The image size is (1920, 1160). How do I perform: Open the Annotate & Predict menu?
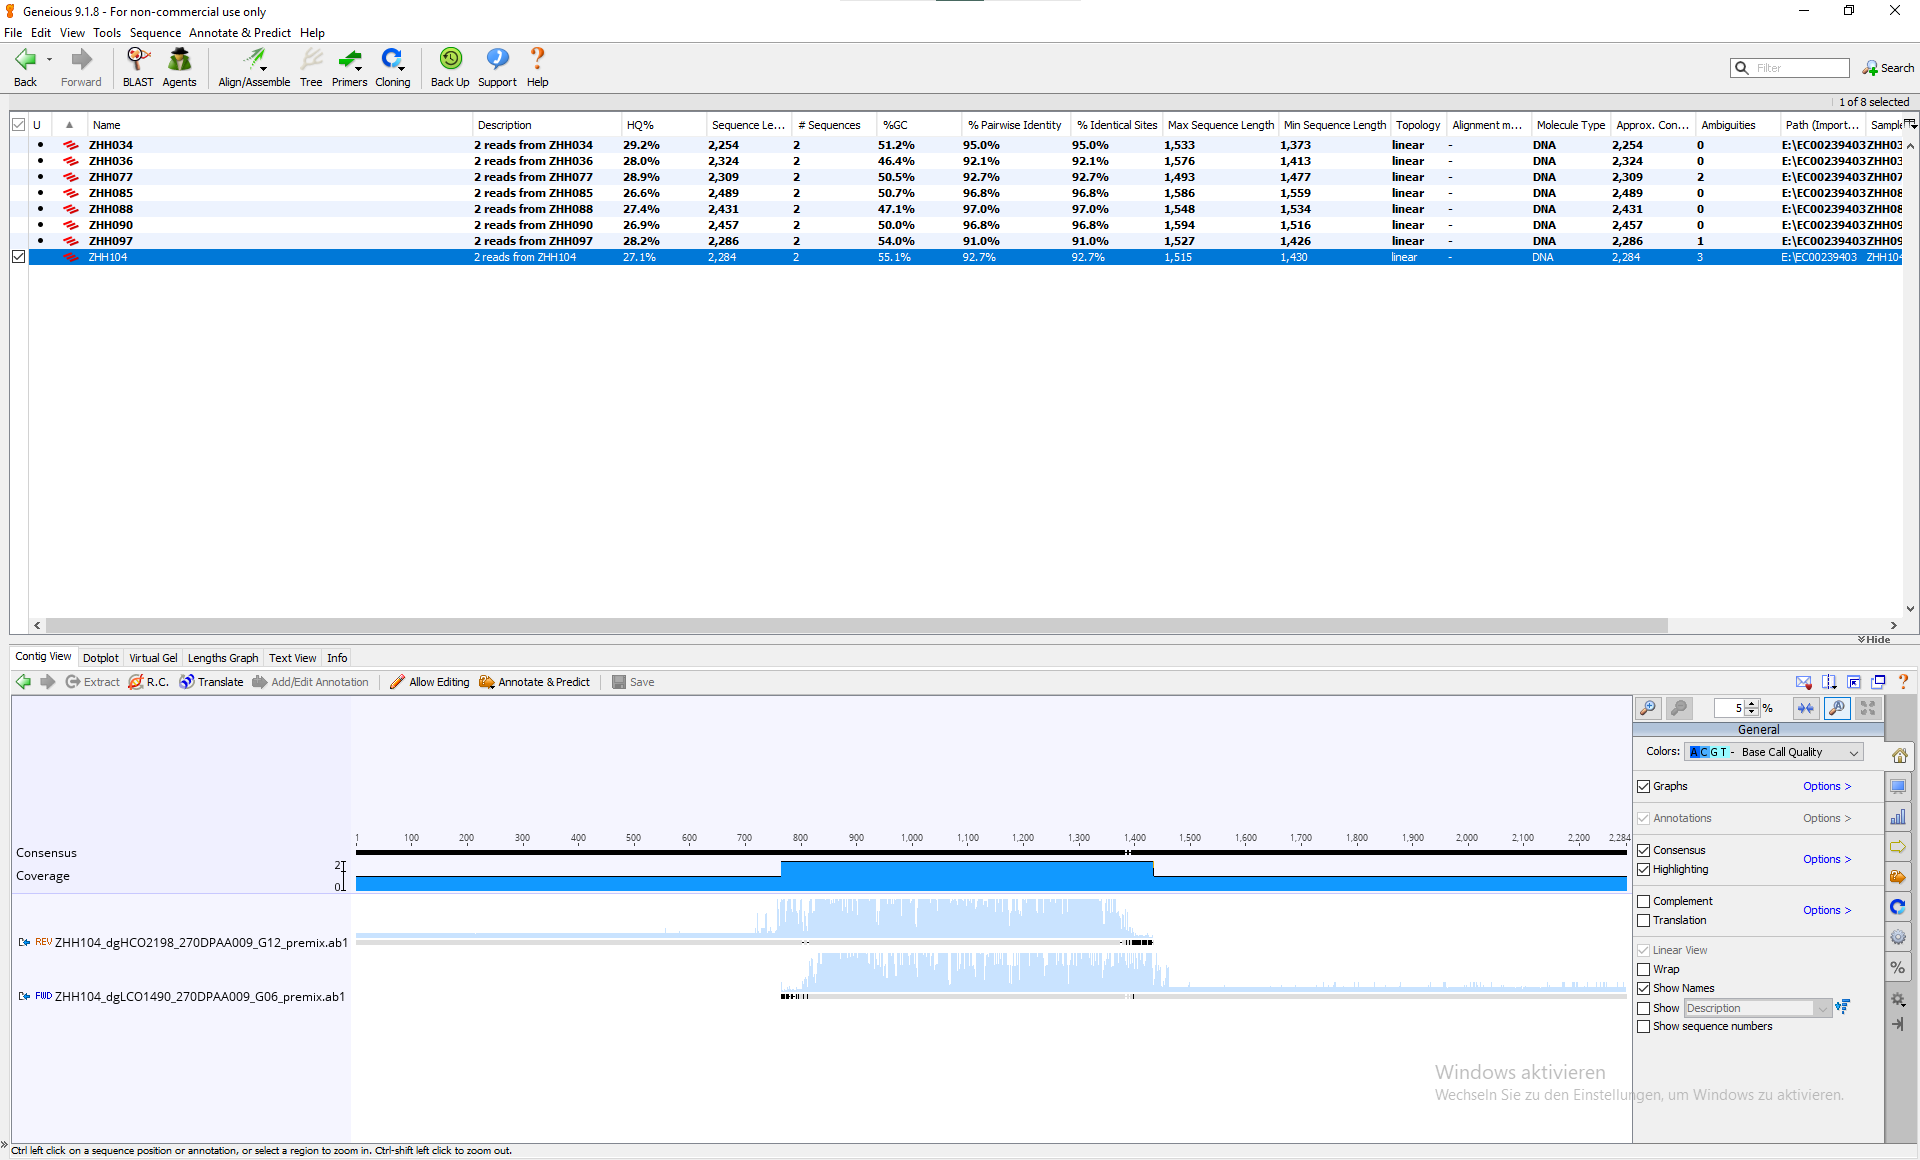(x=240, y=33)
